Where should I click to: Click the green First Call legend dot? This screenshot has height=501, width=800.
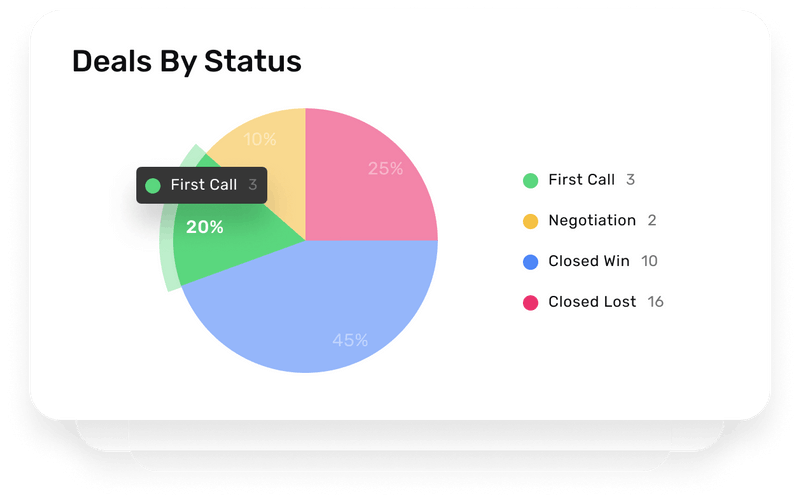click(530, 181)
